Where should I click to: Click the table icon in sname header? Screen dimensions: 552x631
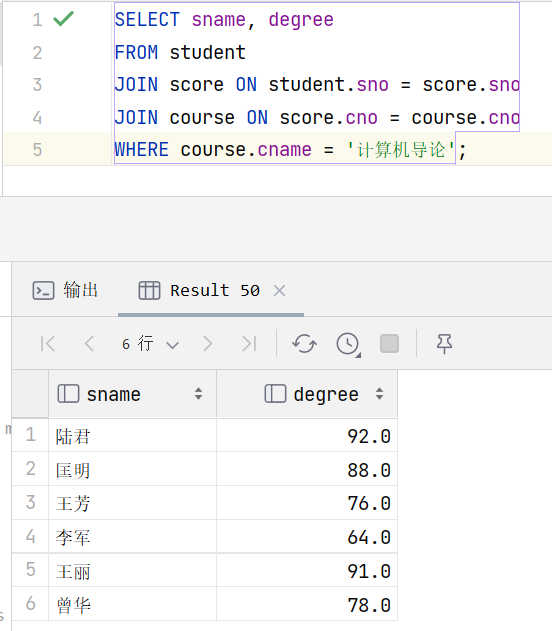[x=68, y=394]
